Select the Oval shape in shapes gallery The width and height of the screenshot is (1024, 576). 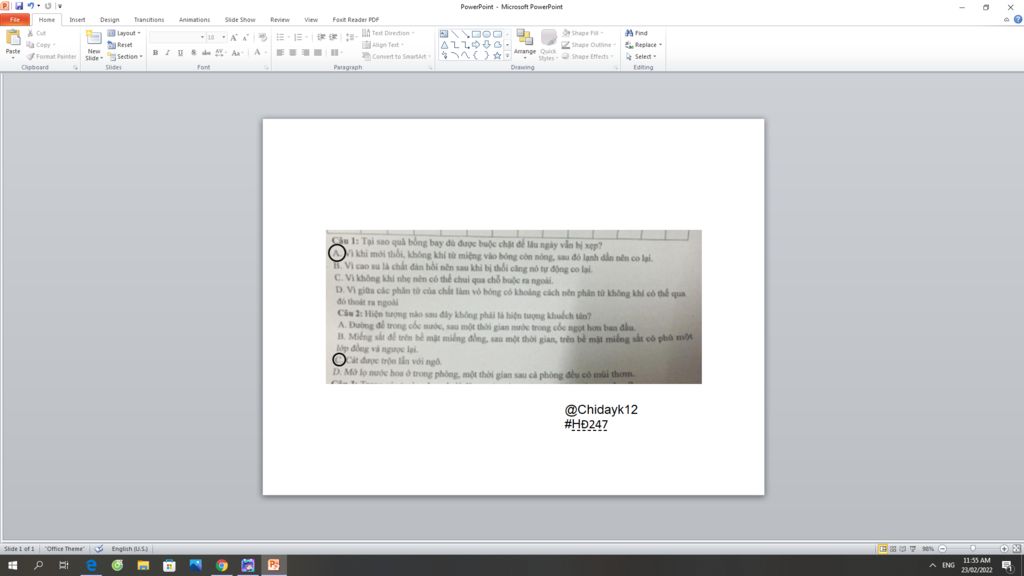487,34
